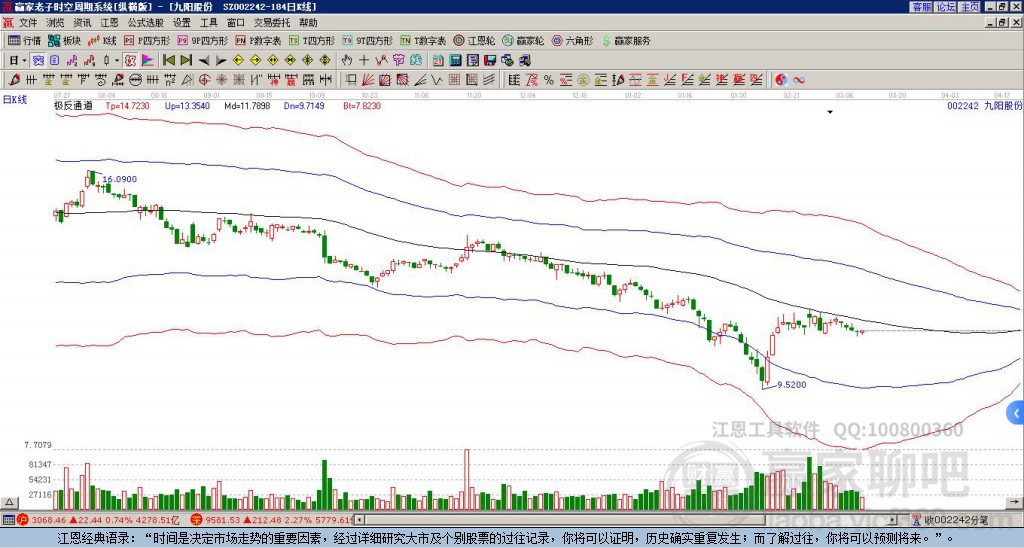Click the 收002242分笔 status indicator
This screenshot has height=548, width=1024.
[950, 520]
